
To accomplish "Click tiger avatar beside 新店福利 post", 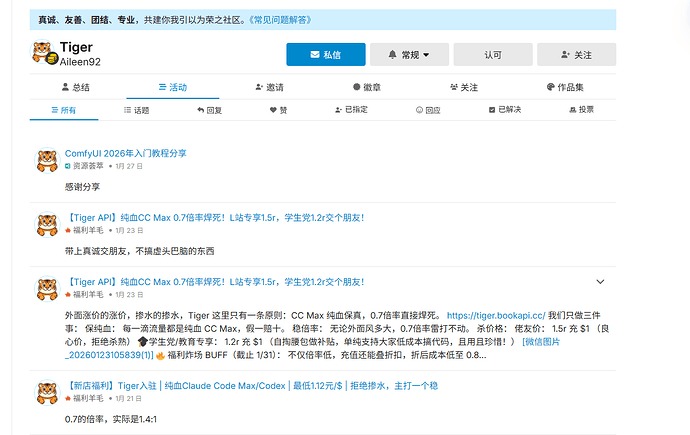I will [47, 392].
